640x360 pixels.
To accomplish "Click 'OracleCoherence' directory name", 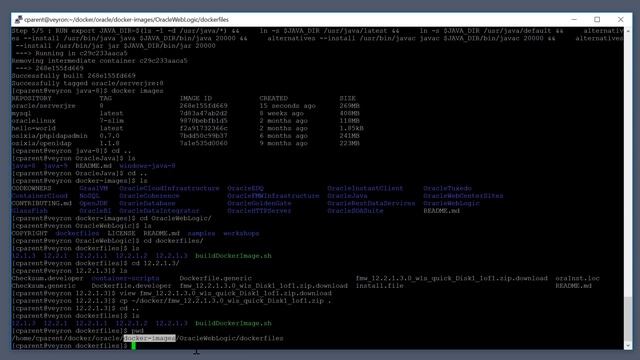I will click(x=149, y=196).
